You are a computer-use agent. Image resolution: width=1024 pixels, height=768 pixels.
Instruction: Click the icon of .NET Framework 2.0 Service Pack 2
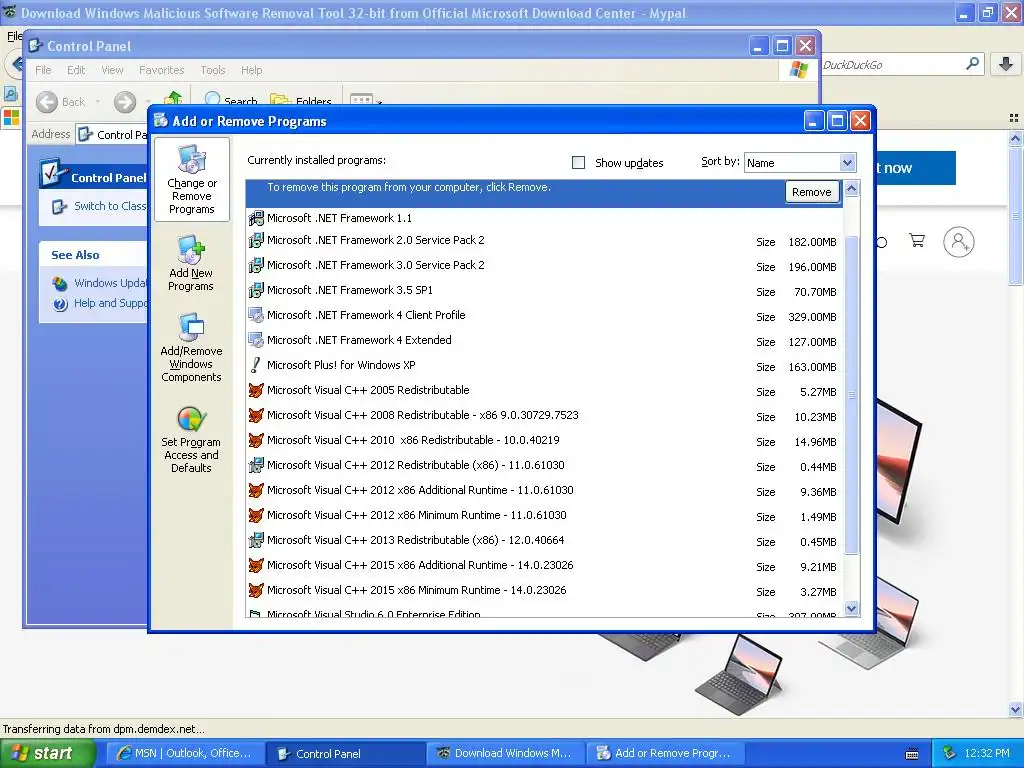pyautogui.click(x=256, y=240)
